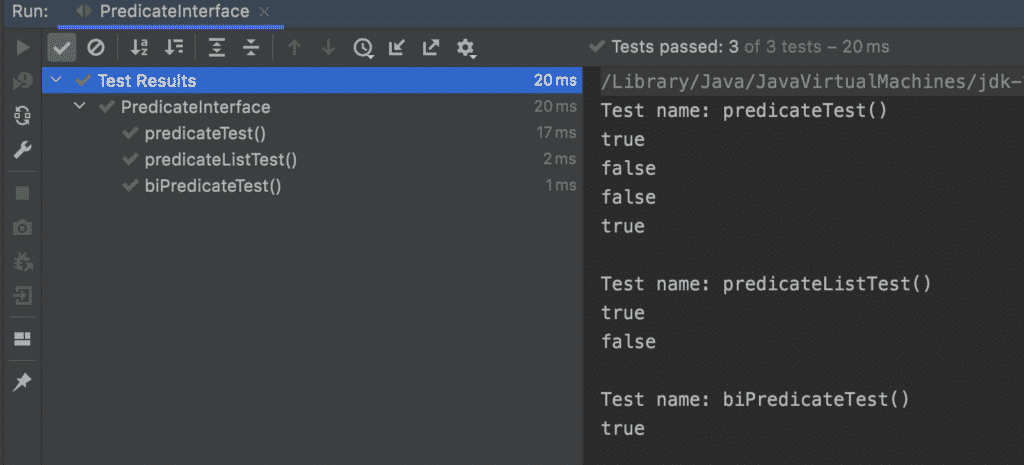The height and width of the screenshot is (465, 1024).
Task: Close the PredicateInterface run tab
Action: tap(264, 11)
